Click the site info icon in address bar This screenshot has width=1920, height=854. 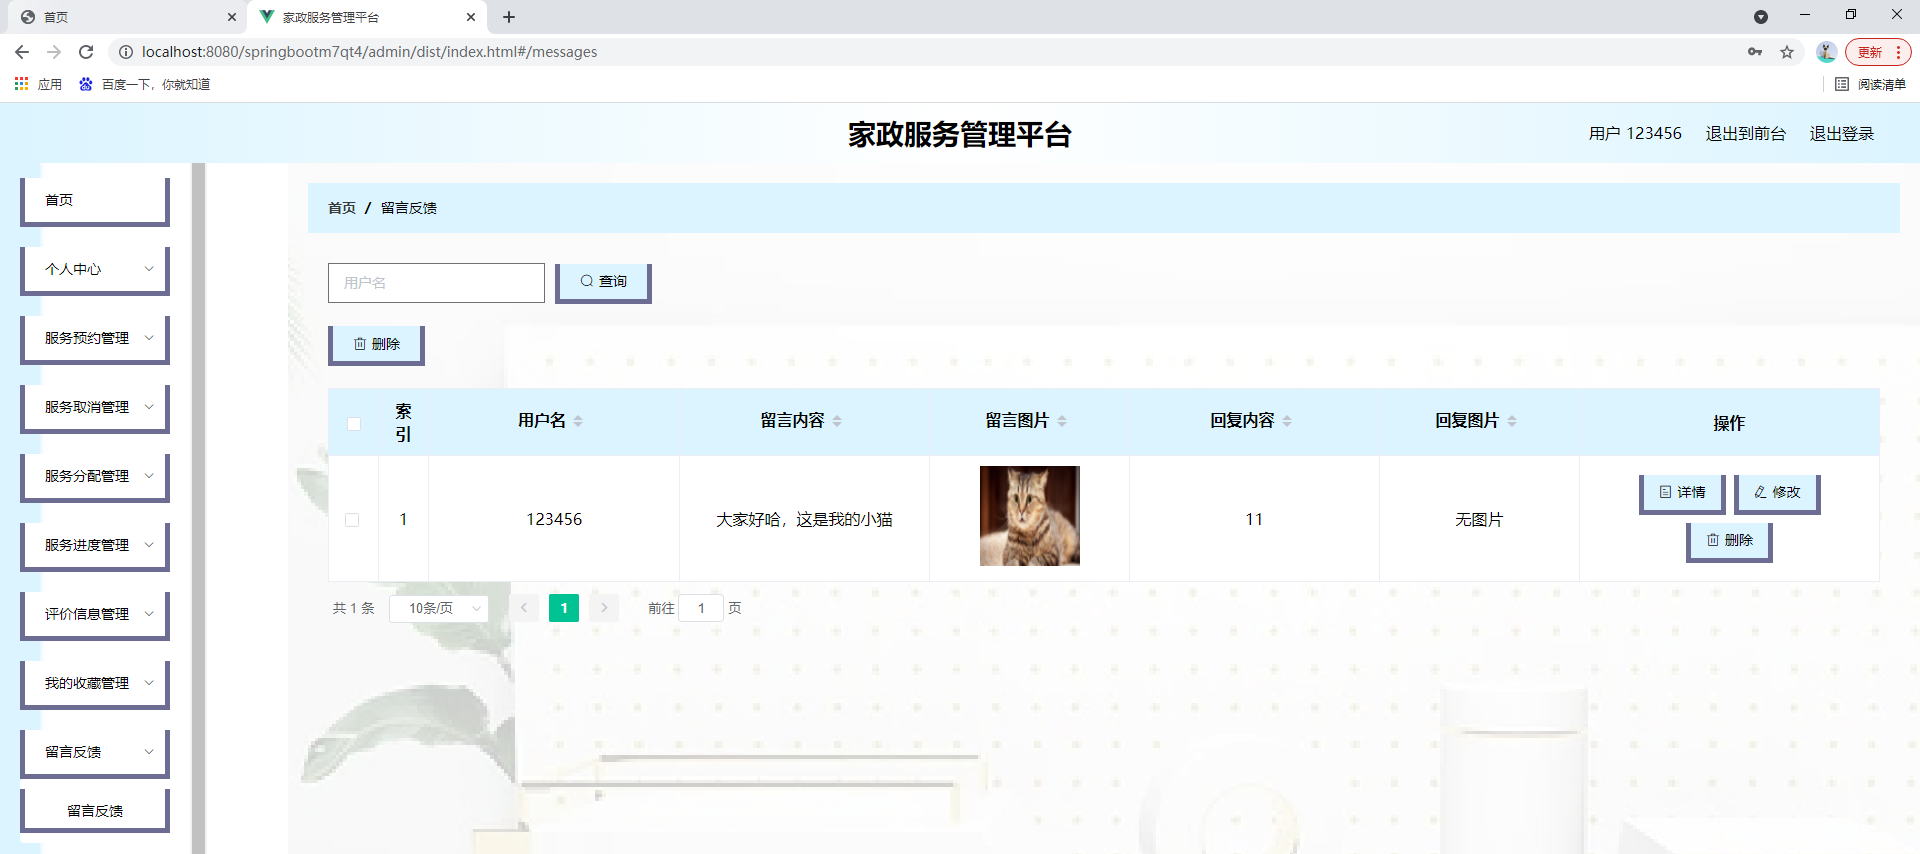coord(126,52)
